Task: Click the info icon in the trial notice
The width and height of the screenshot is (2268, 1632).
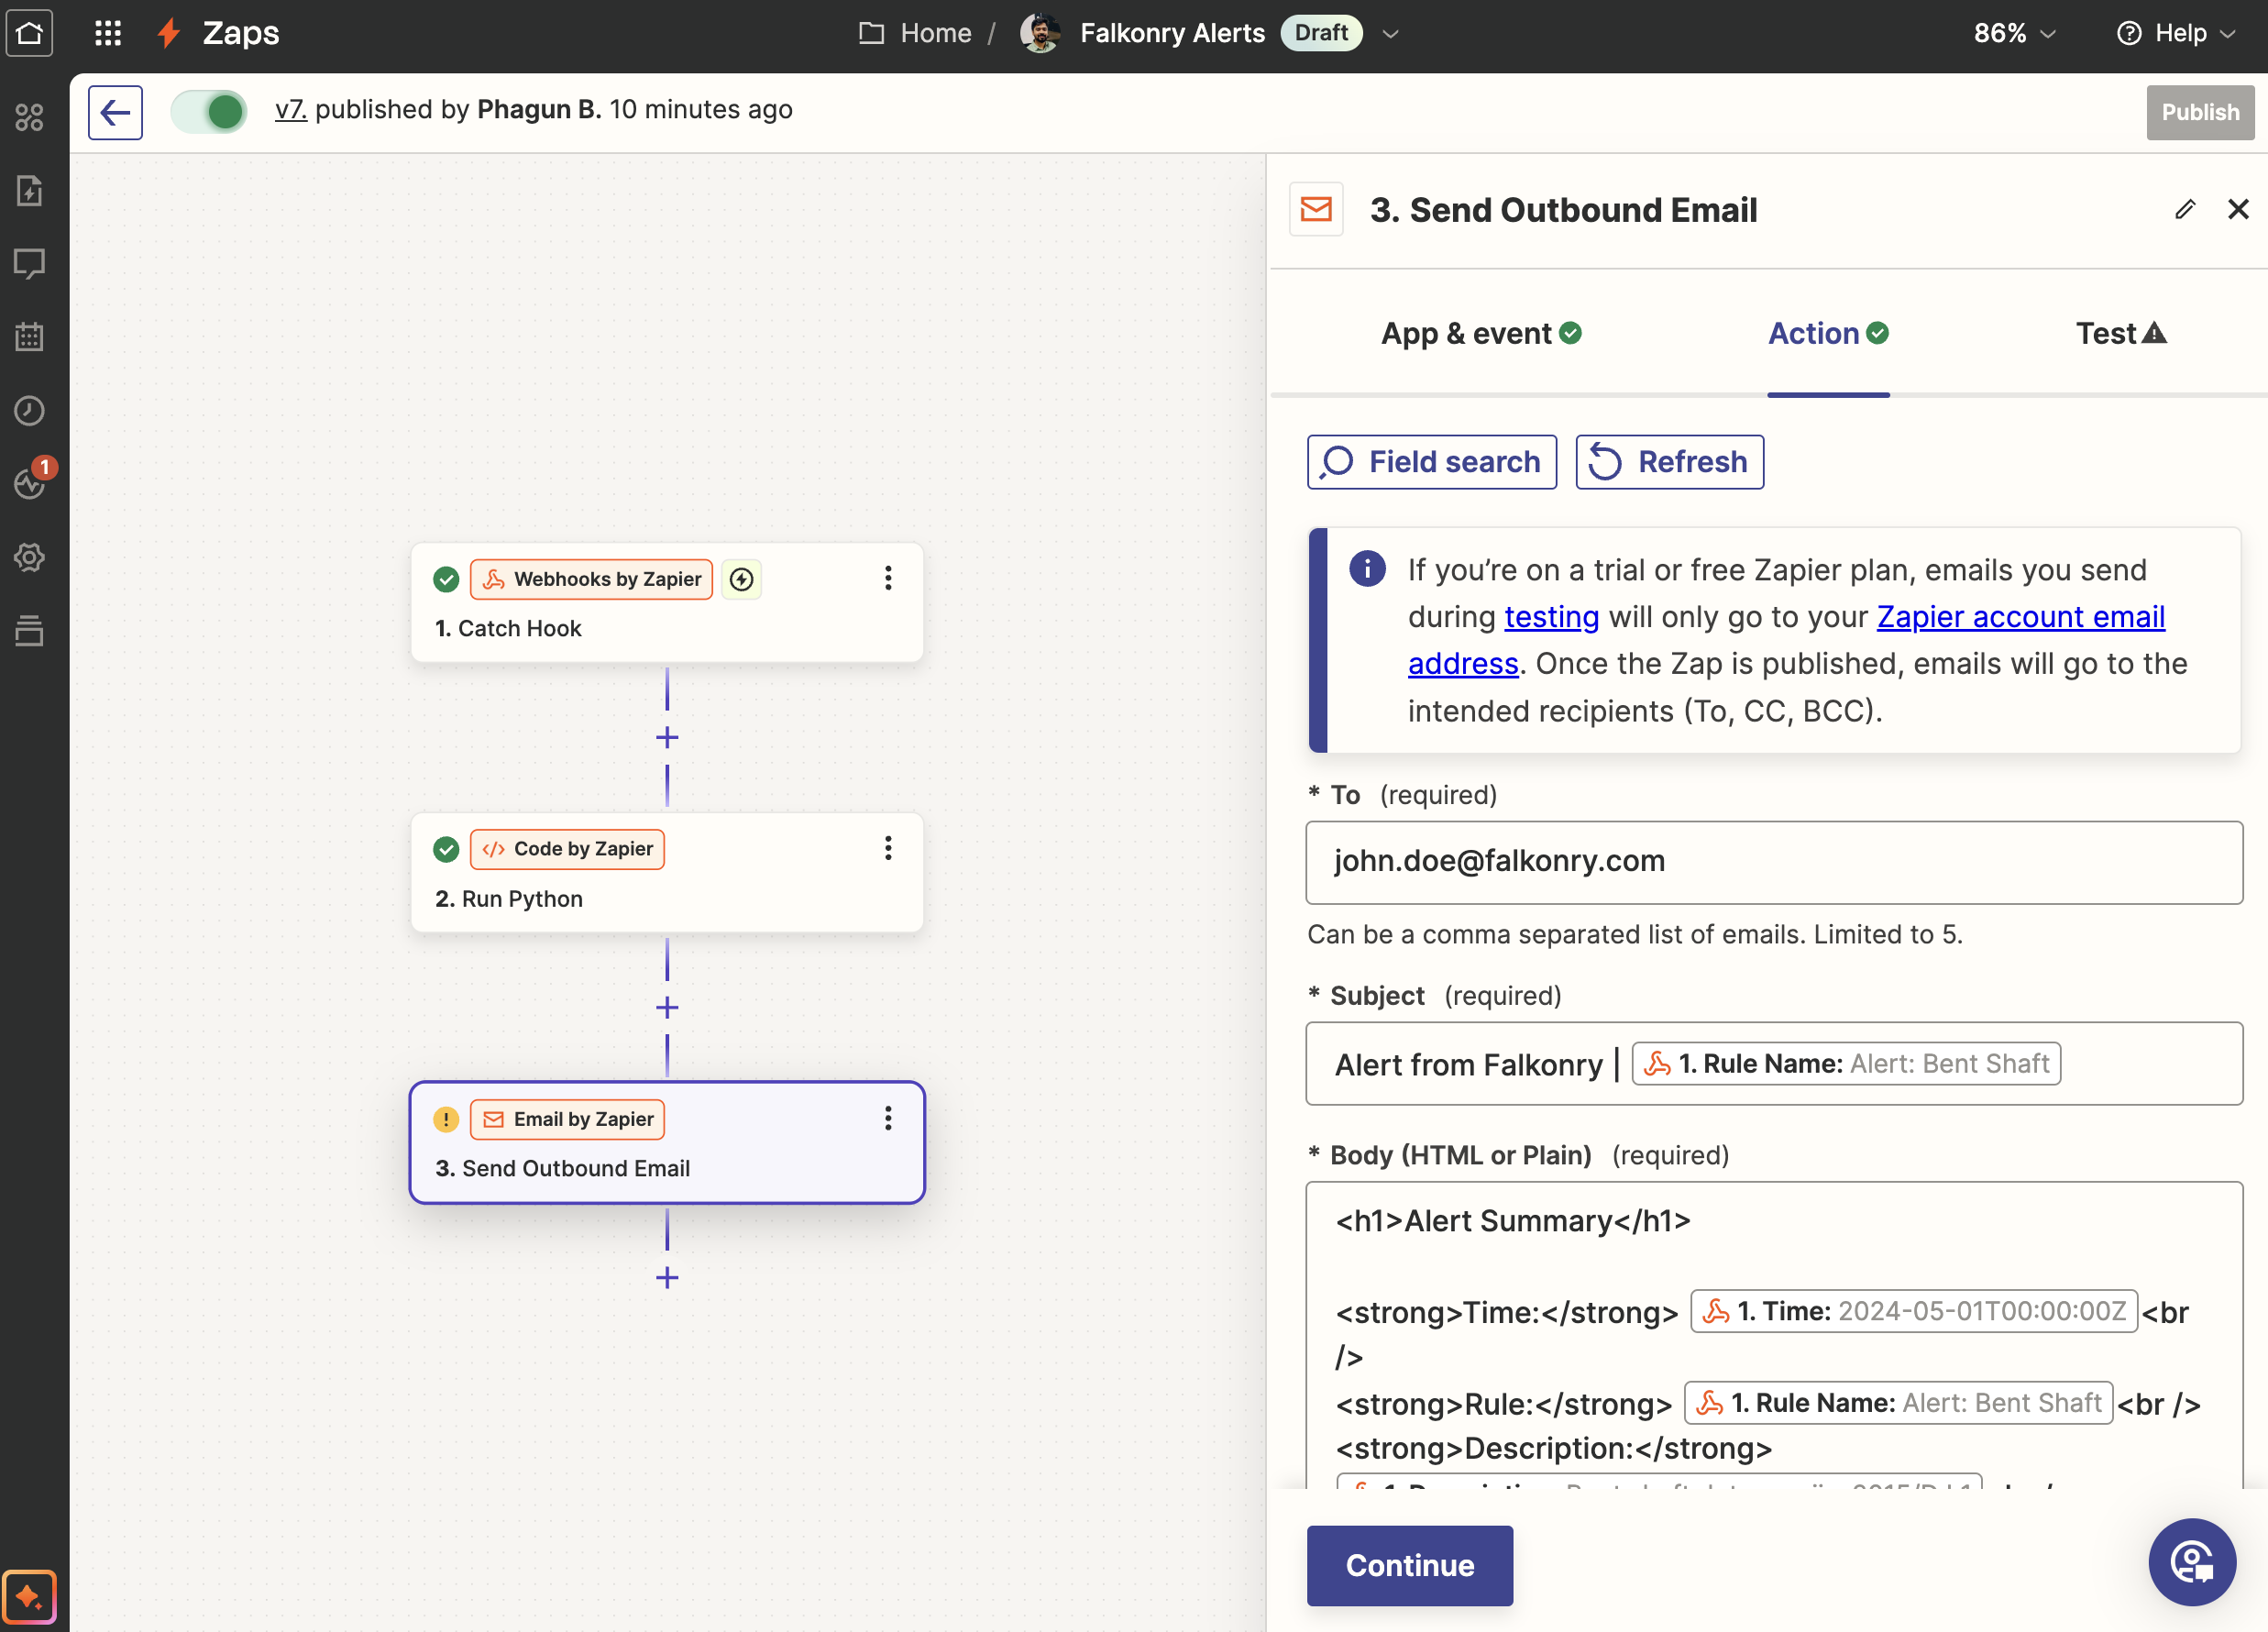Action: (1367, 568)
